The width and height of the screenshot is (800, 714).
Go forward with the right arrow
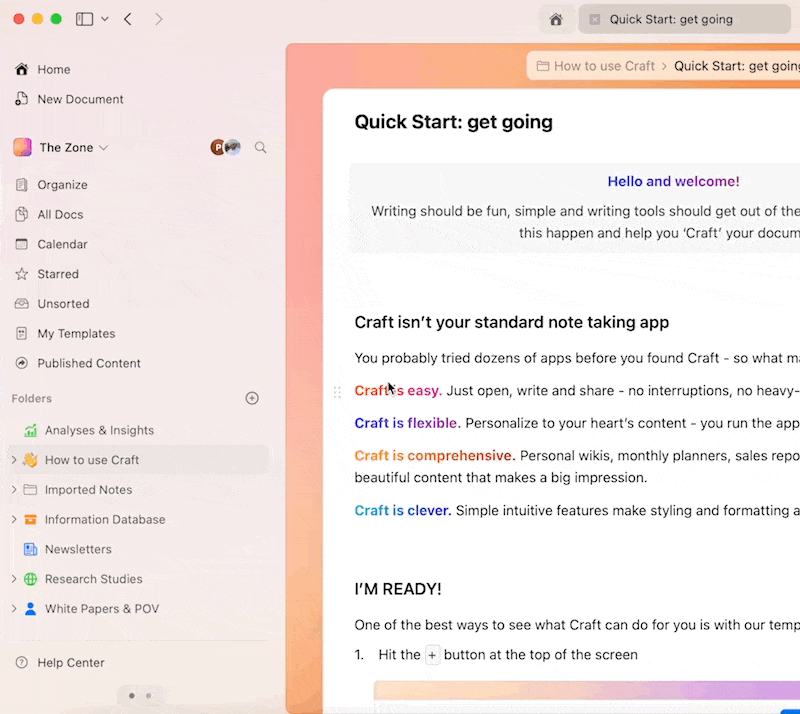(x=159, y=19)
